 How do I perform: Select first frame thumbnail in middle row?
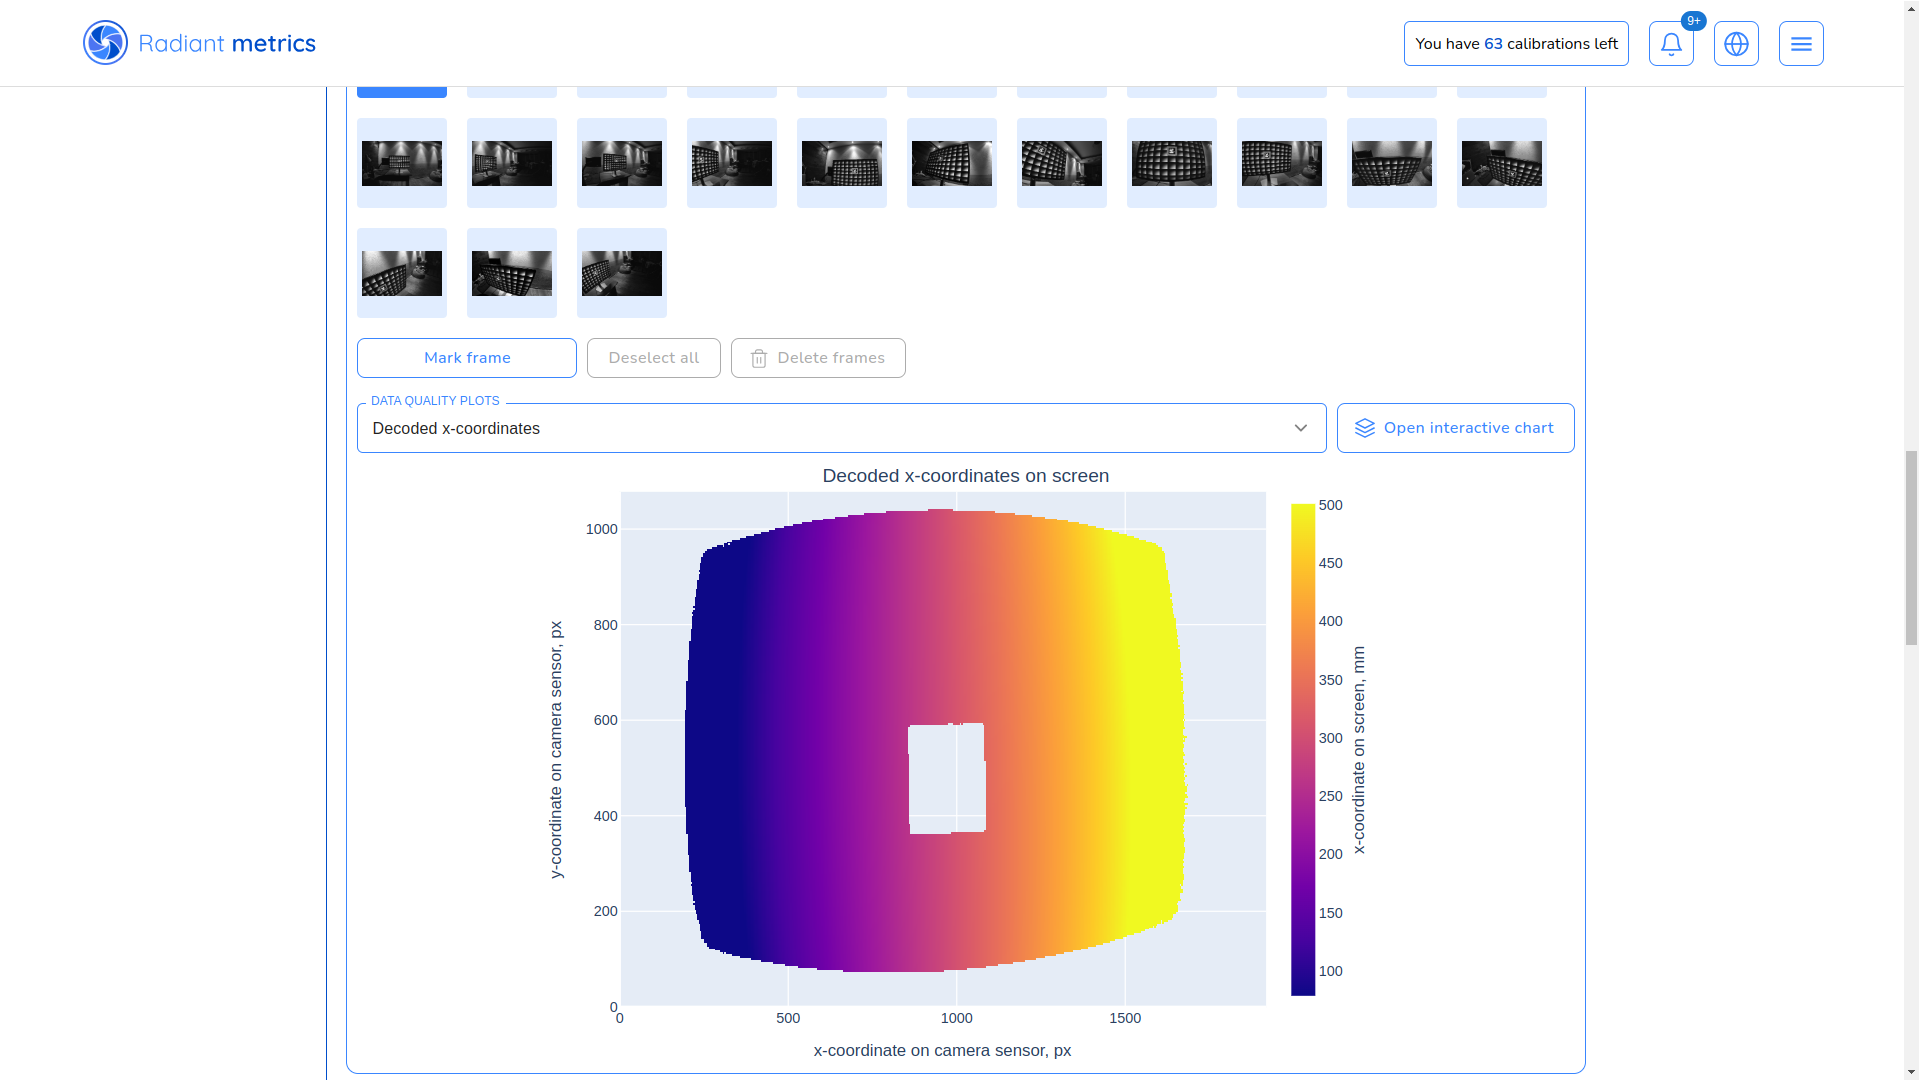(x=402, y=163)
